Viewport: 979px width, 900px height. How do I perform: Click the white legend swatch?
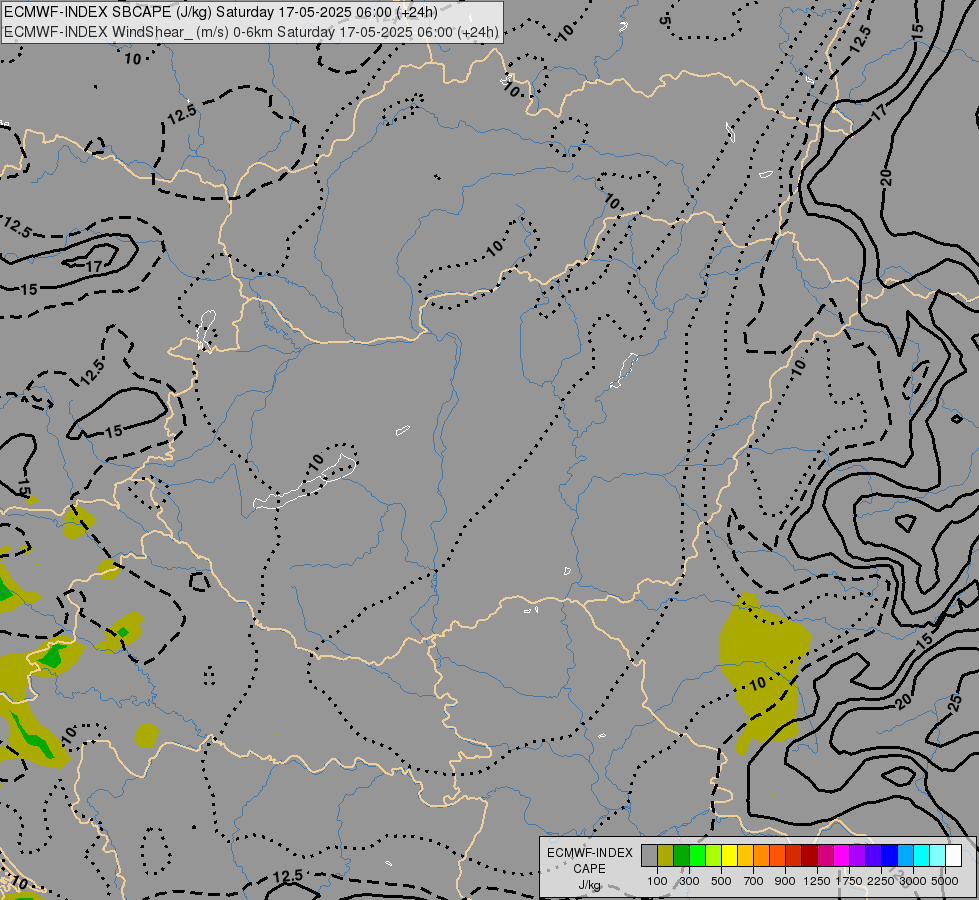953,856
